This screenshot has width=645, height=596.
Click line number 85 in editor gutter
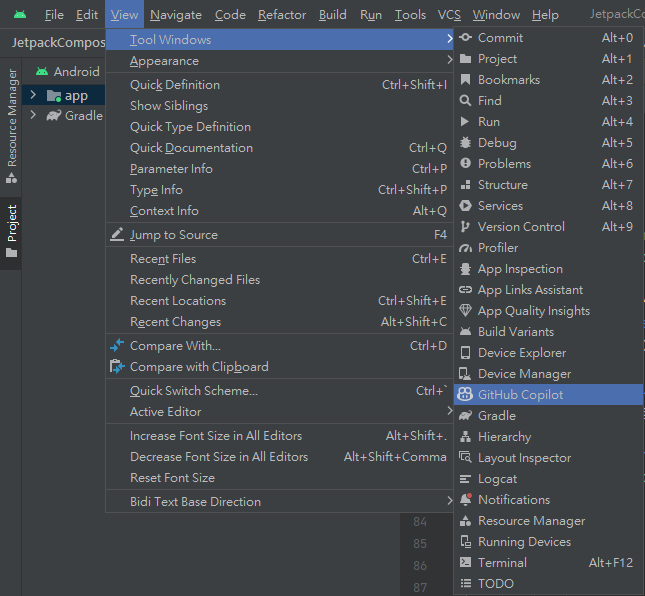420,543
